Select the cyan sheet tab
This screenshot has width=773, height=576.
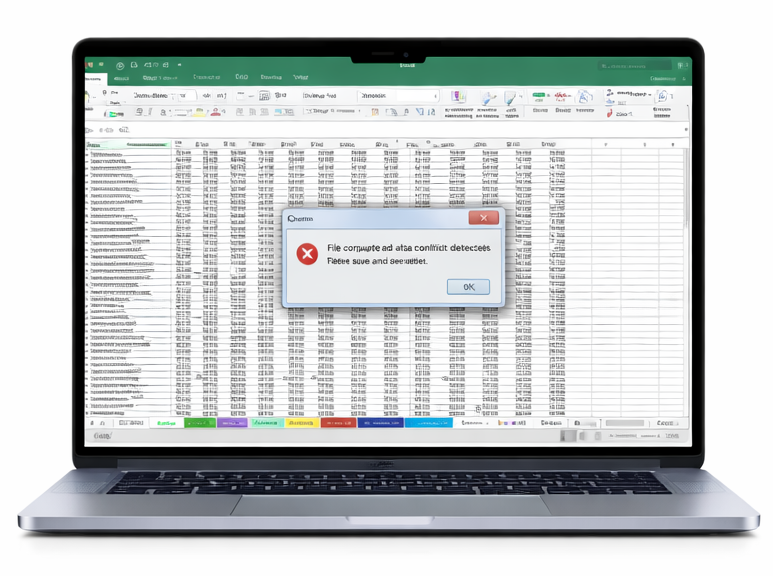pos(427,423)
